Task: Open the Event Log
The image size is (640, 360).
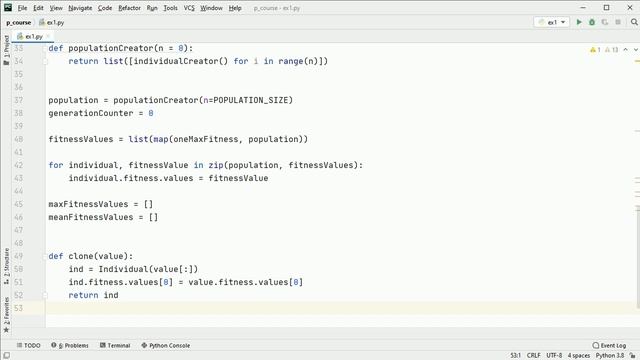Action: (609, 345)
